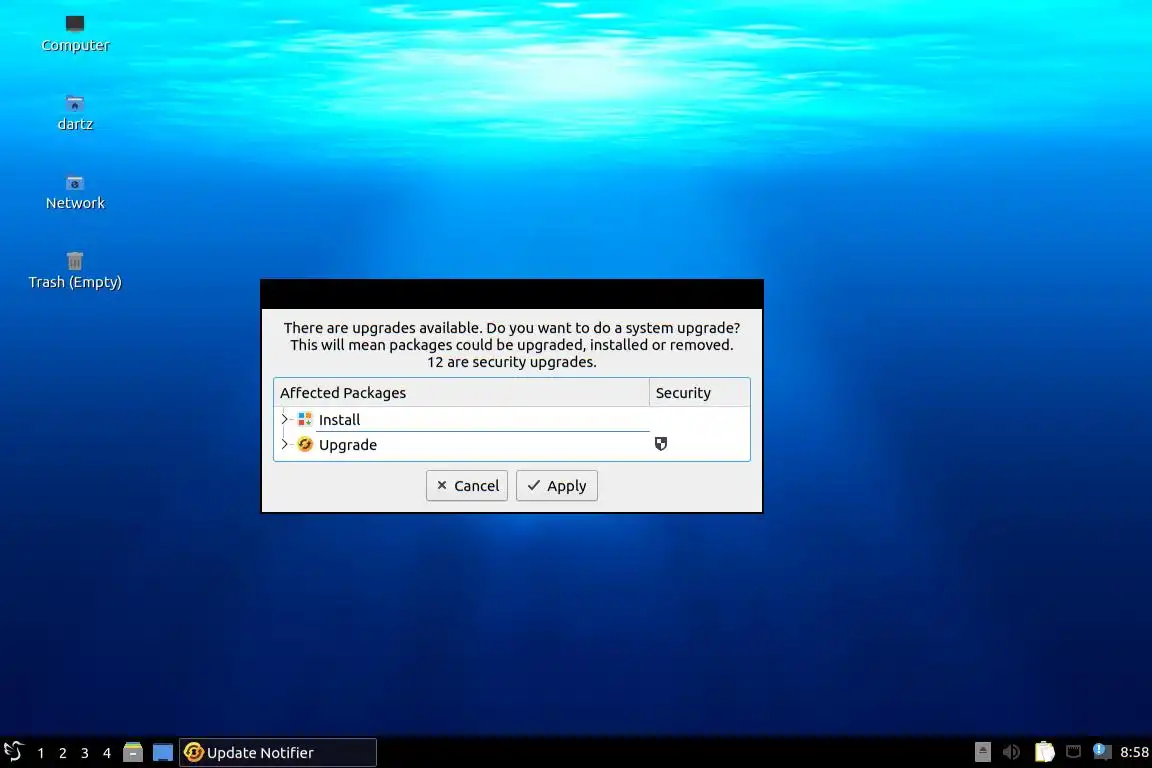Open the file manager taskbar icon
The height and width of the screenshot is (768, 1152).
pos(133,752)
